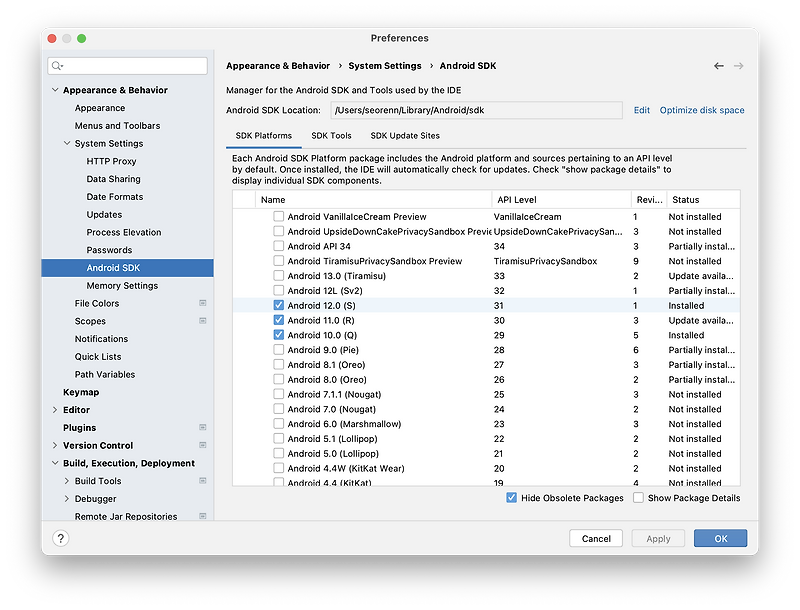Click project-level icon beside Version Control
Screen dimensions: 800x610
coord(203,445)
